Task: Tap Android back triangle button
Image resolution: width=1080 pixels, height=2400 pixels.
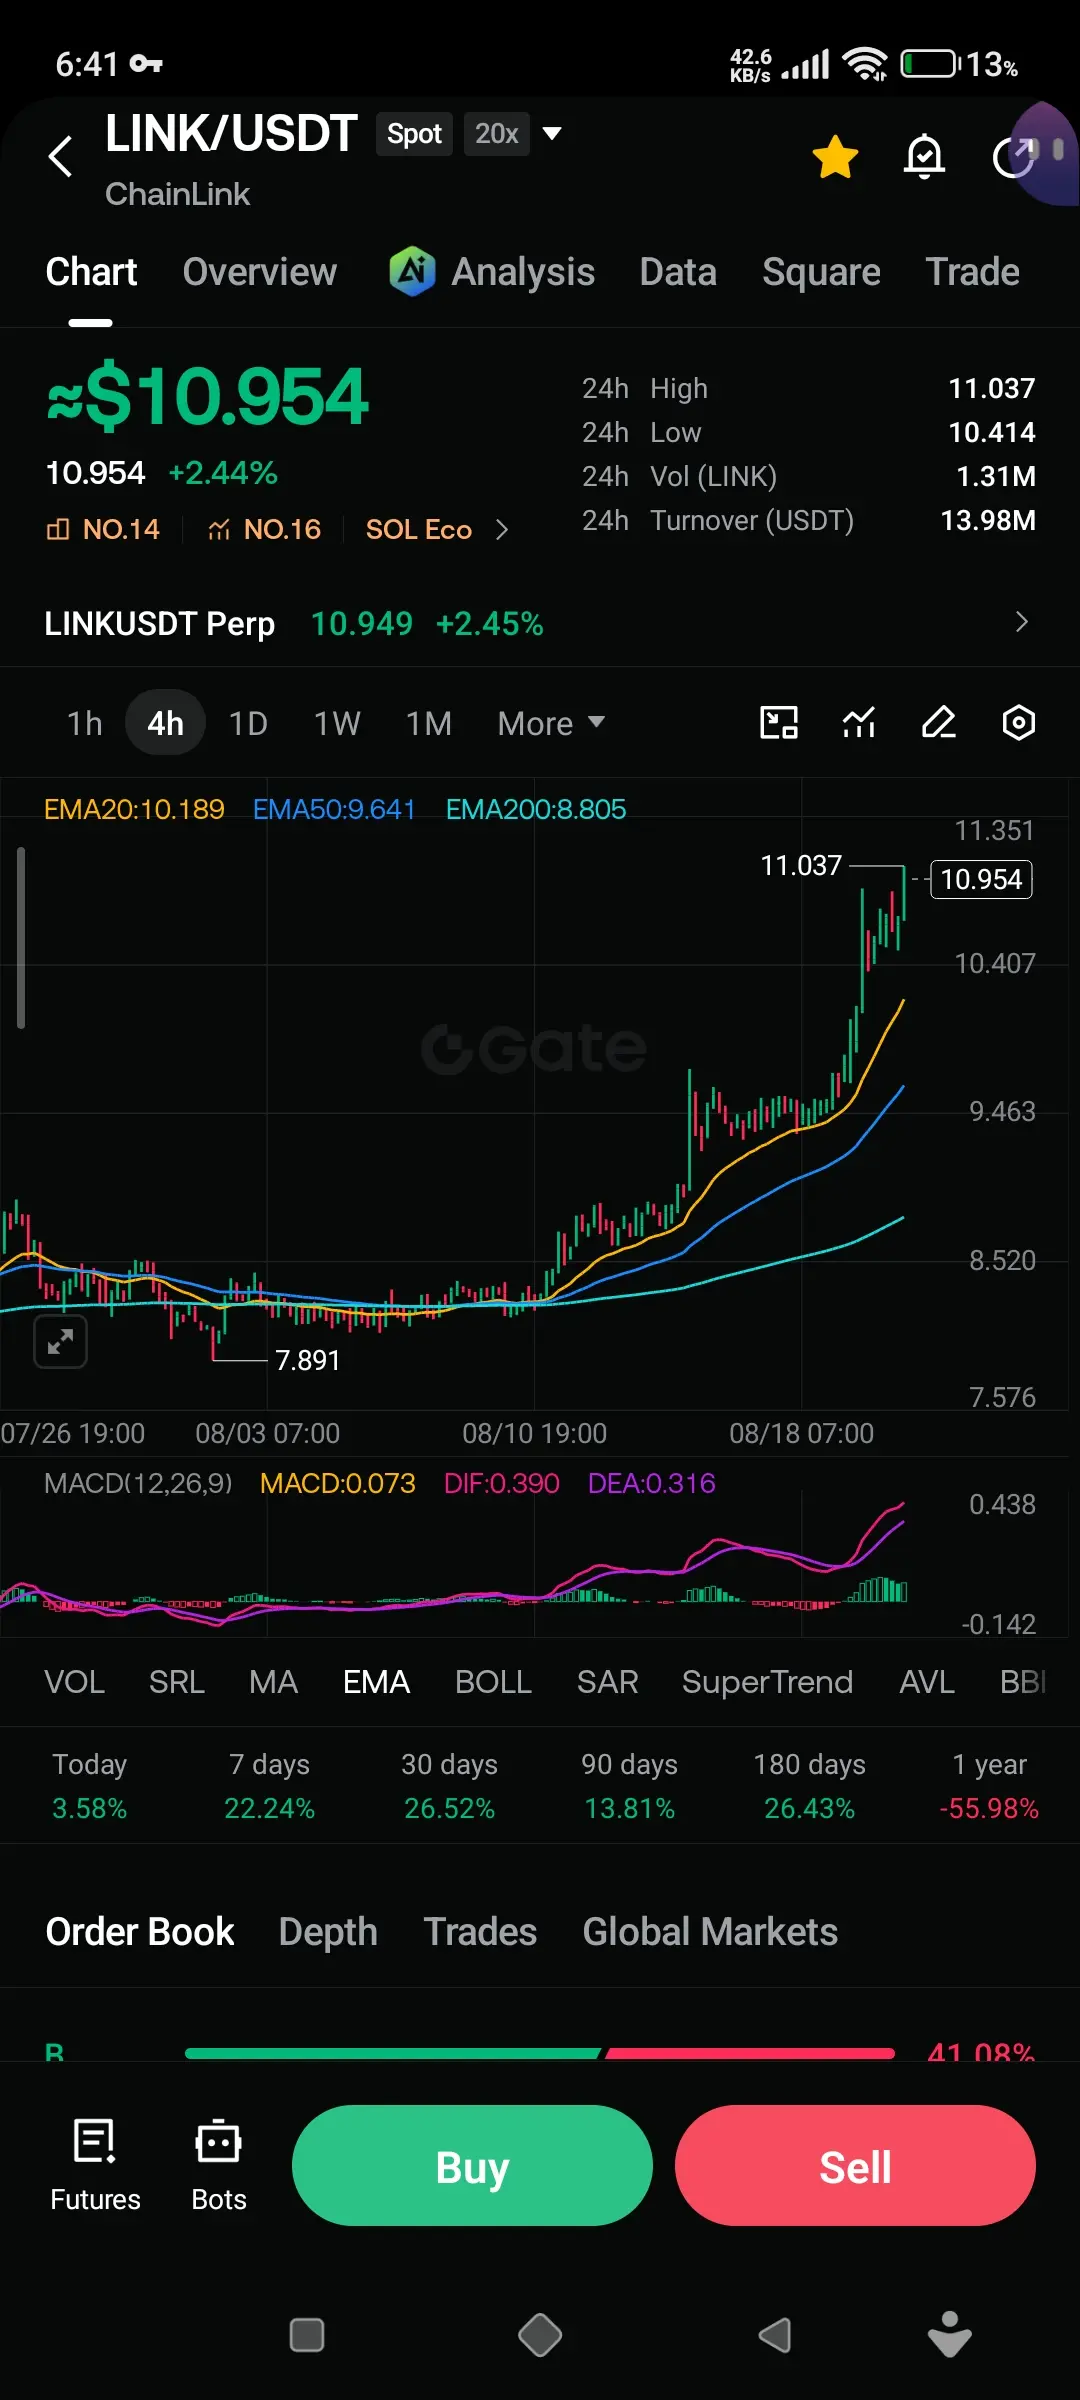Action: [775, 2335]
